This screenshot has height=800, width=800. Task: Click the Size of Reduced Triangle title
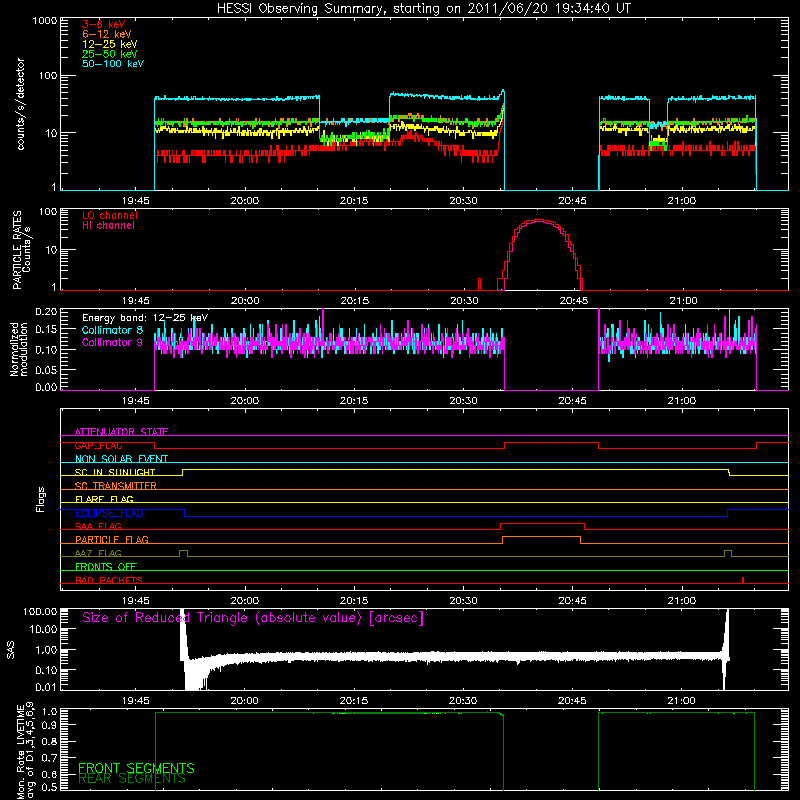click(253, 618)
